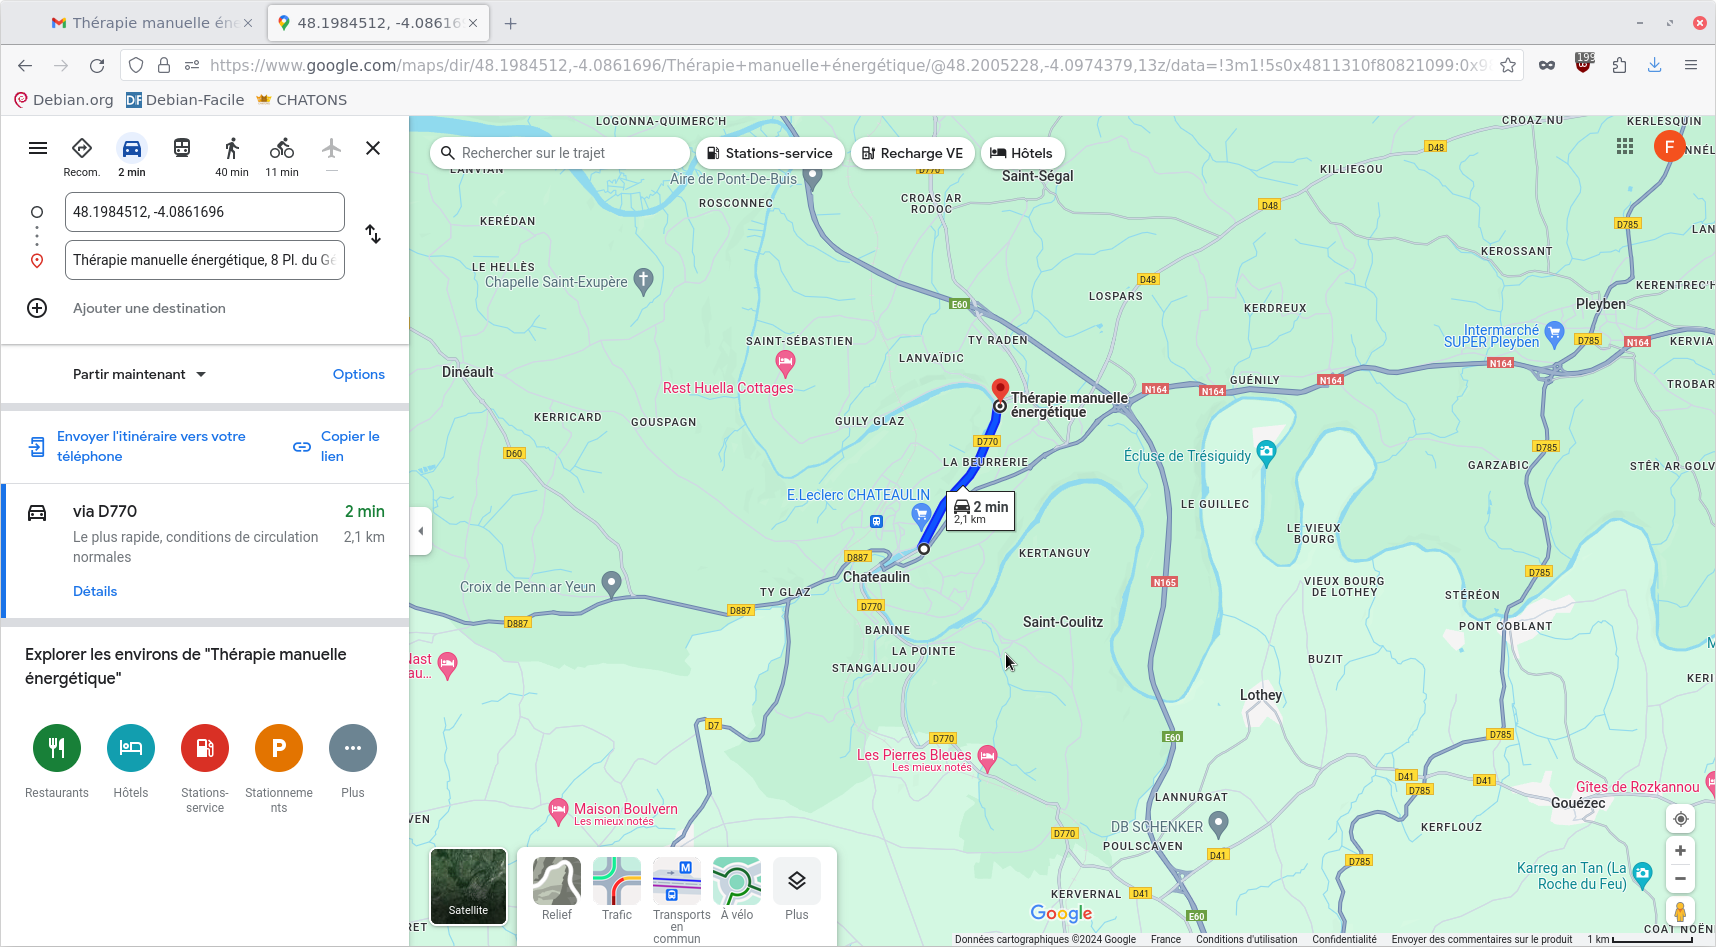Click the Rest Huella Cottages marker
Image resolution: width=1716 pixels, height=947 pixels.
pos(785,363)
